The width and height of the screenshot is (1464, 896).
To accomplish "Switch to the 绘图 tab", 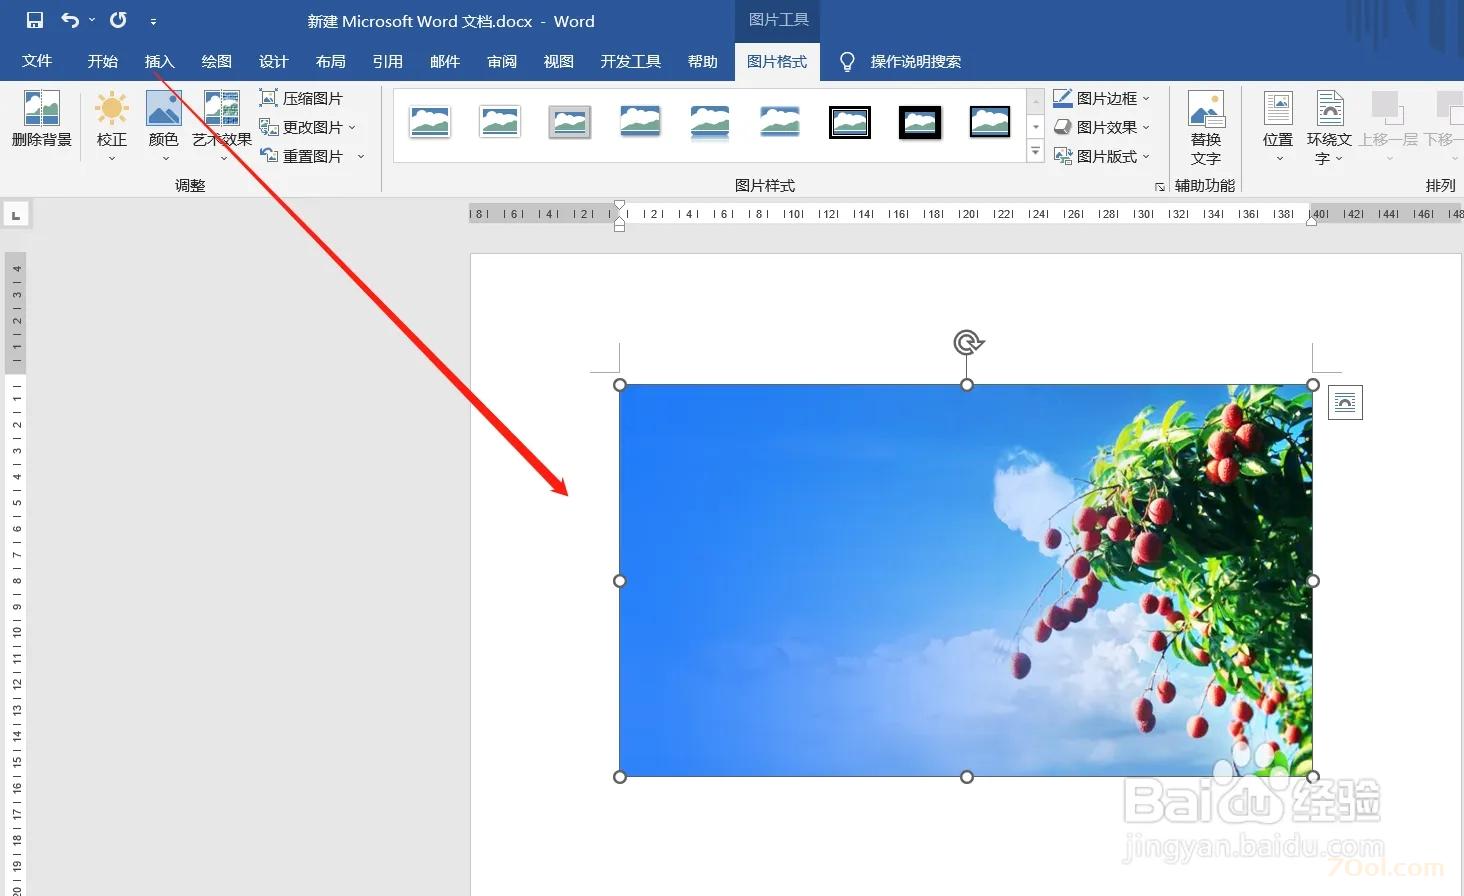I will pos(217,61).
